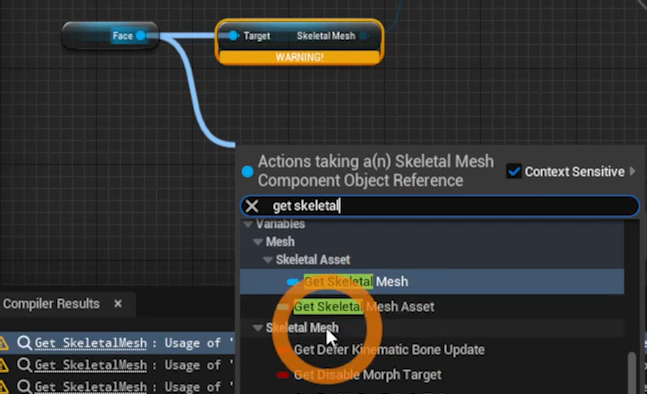Open the Context Sensitive options arrow

(633, 171)
